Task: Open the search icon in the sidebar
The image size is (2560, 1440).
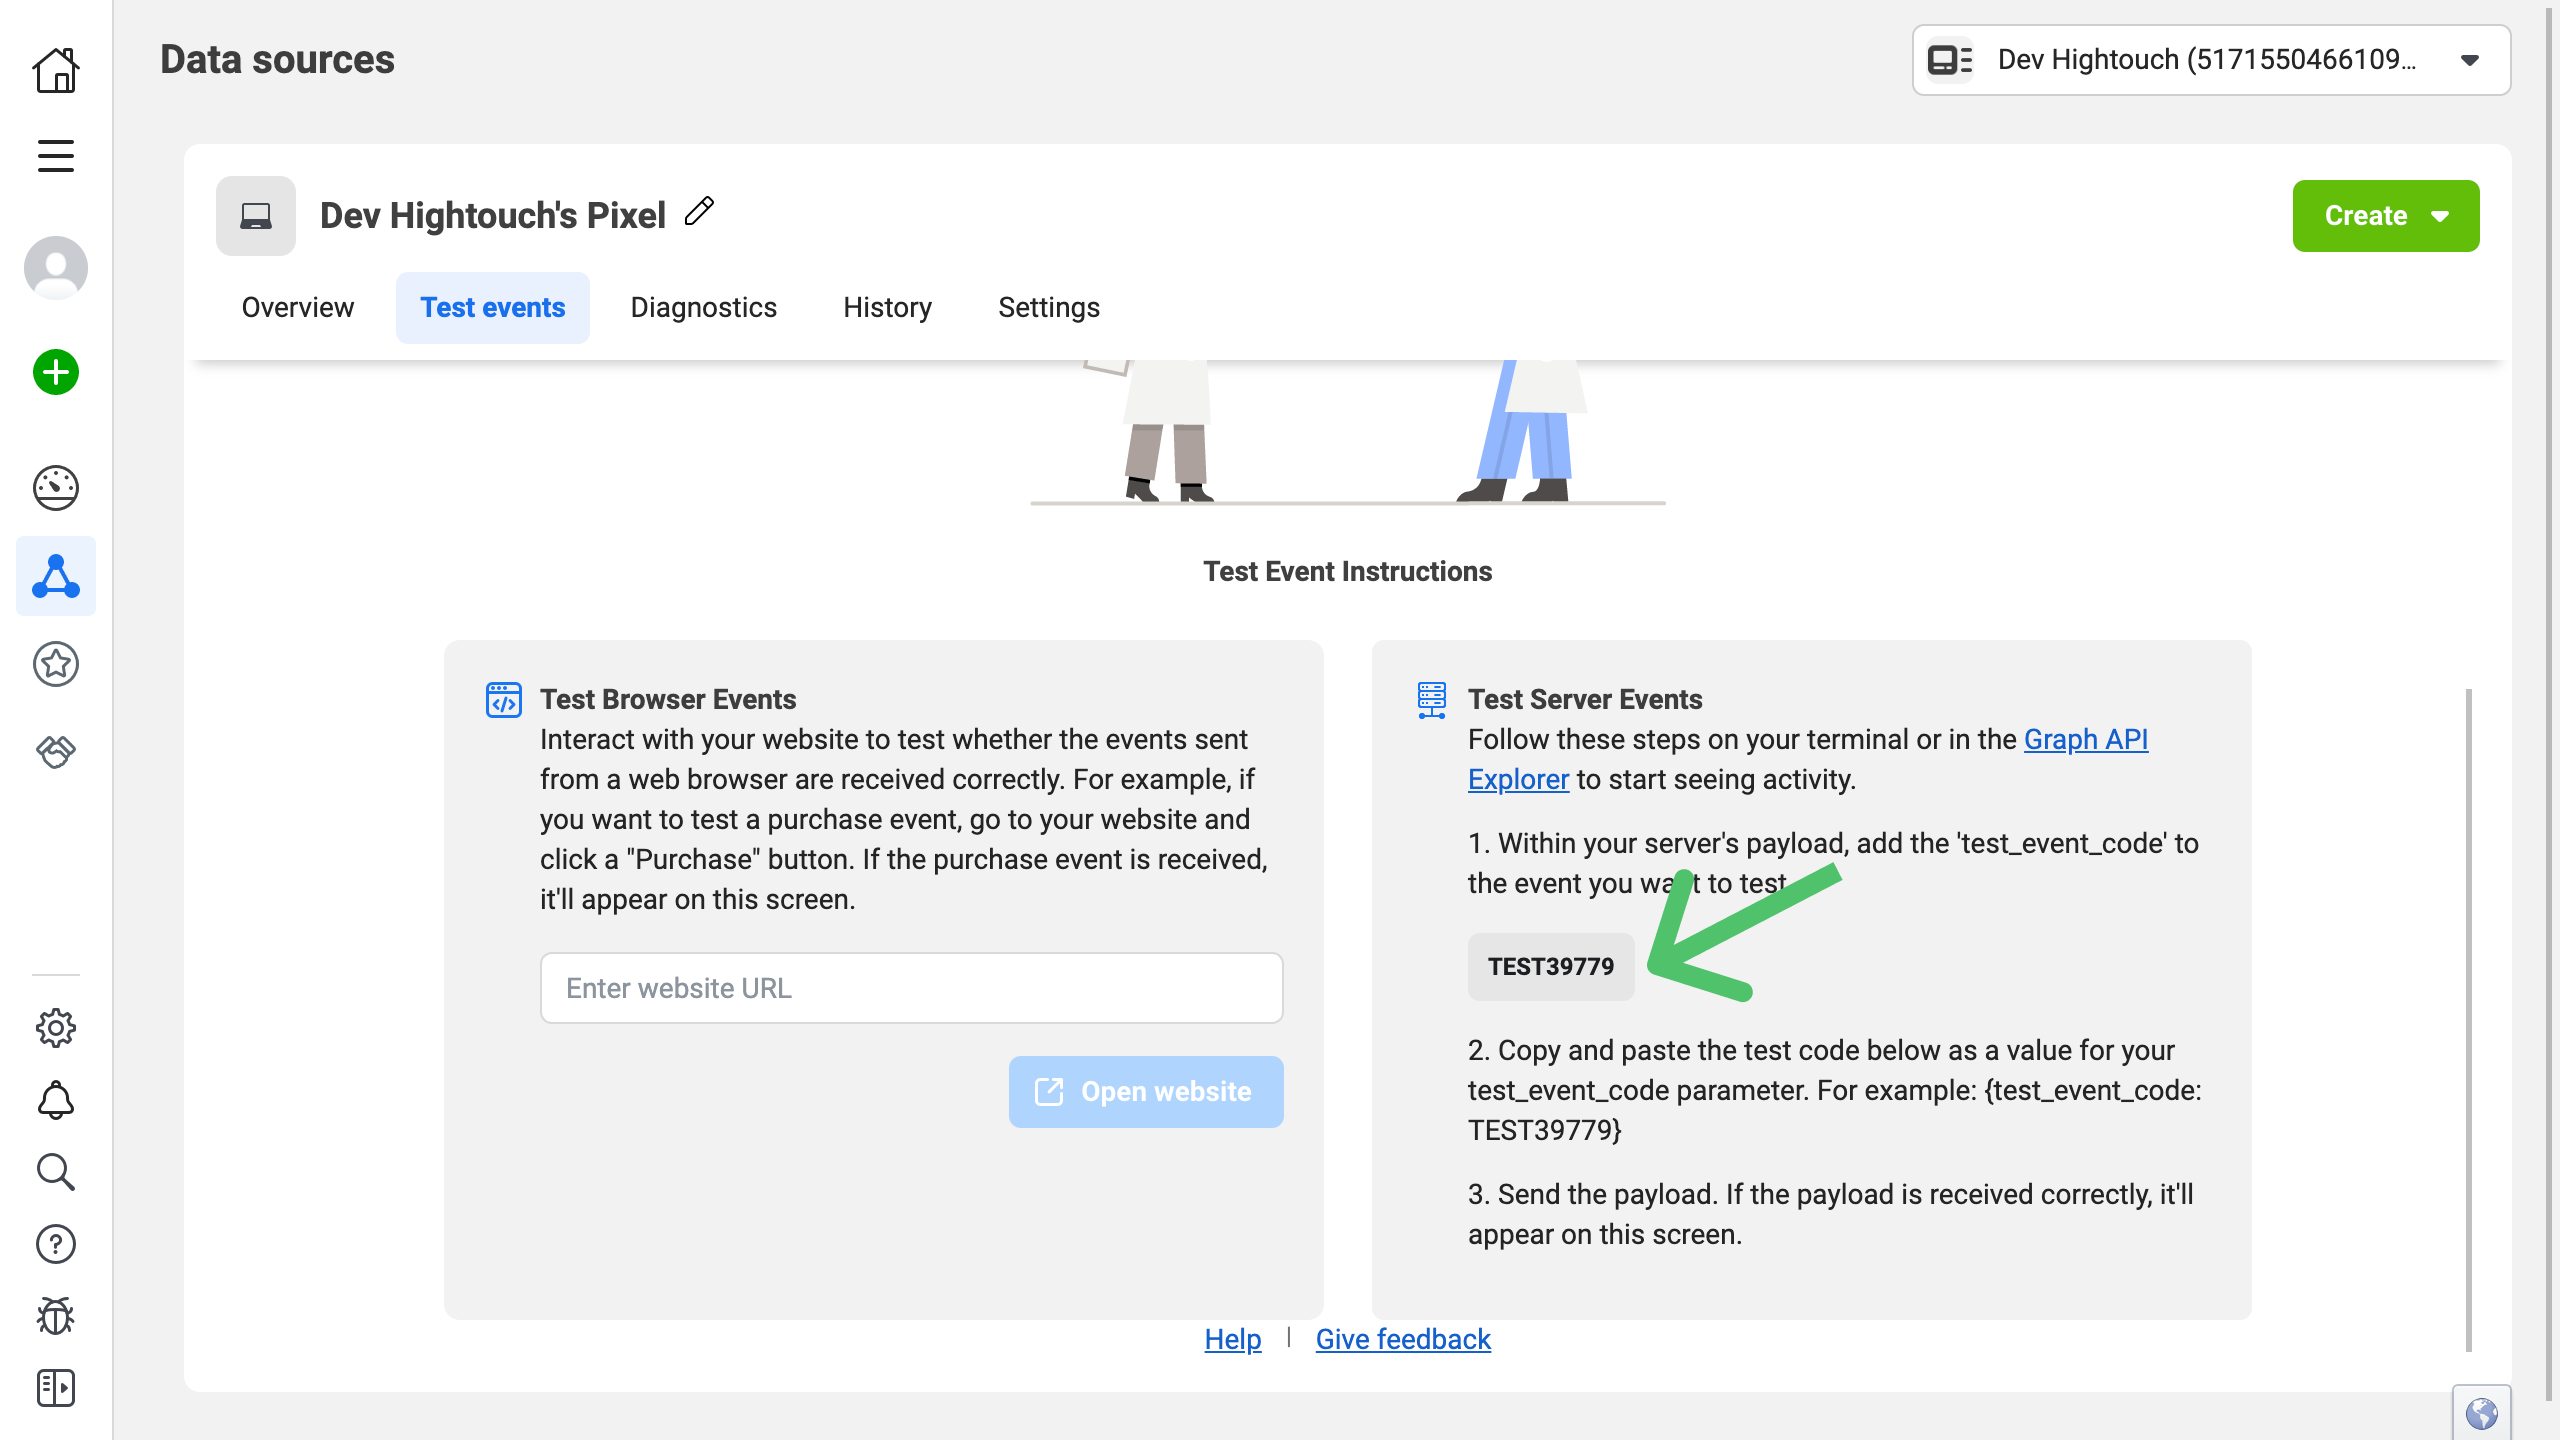Action: pos(56,1172)
